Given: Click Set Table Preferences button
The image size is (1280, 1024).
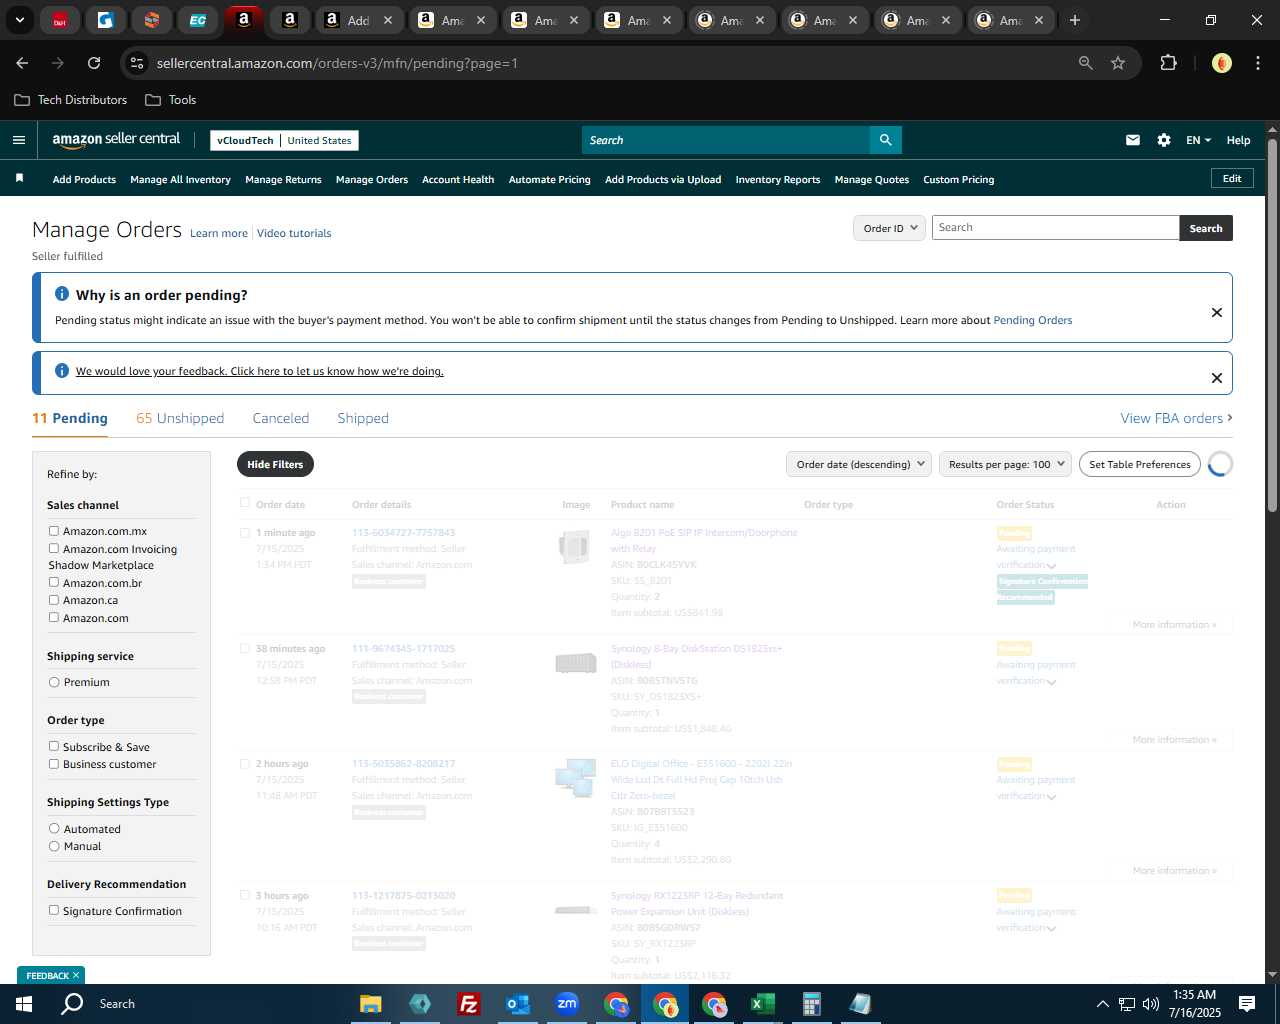Looking at the screenshot, I should click(1140, 464).
